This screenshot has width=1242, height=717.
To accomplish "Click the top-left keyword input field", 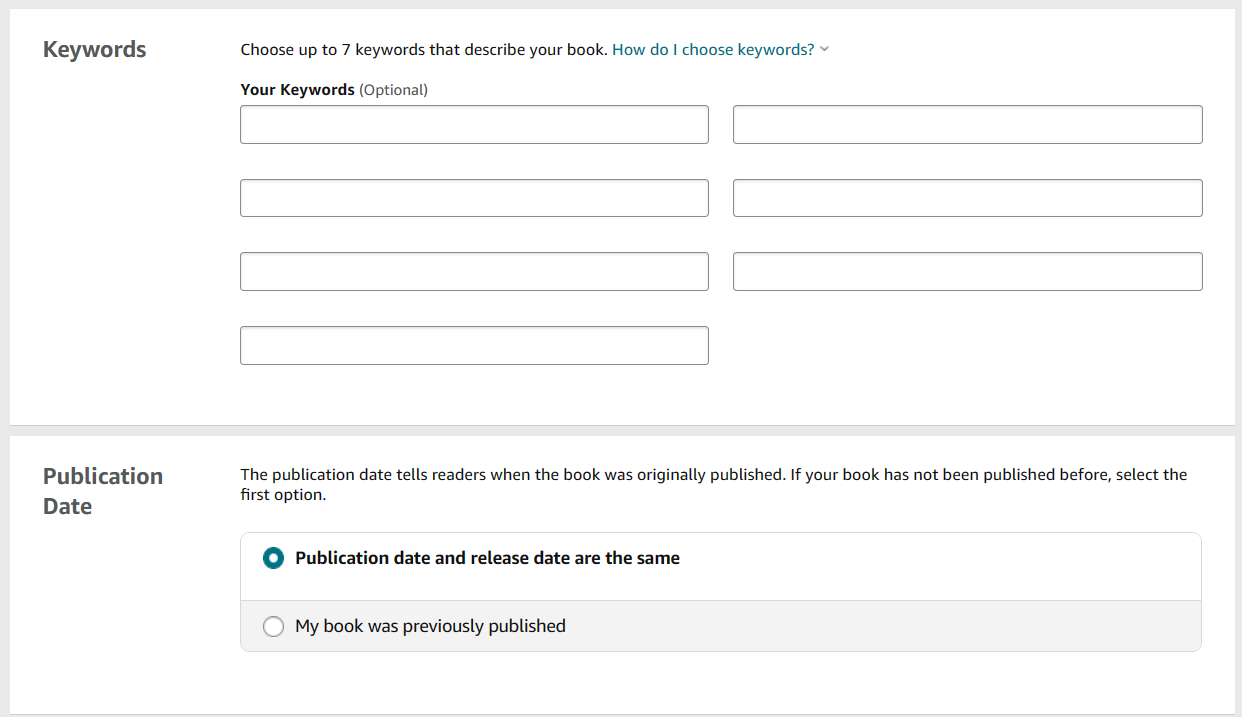I will [x=474, y=125].
